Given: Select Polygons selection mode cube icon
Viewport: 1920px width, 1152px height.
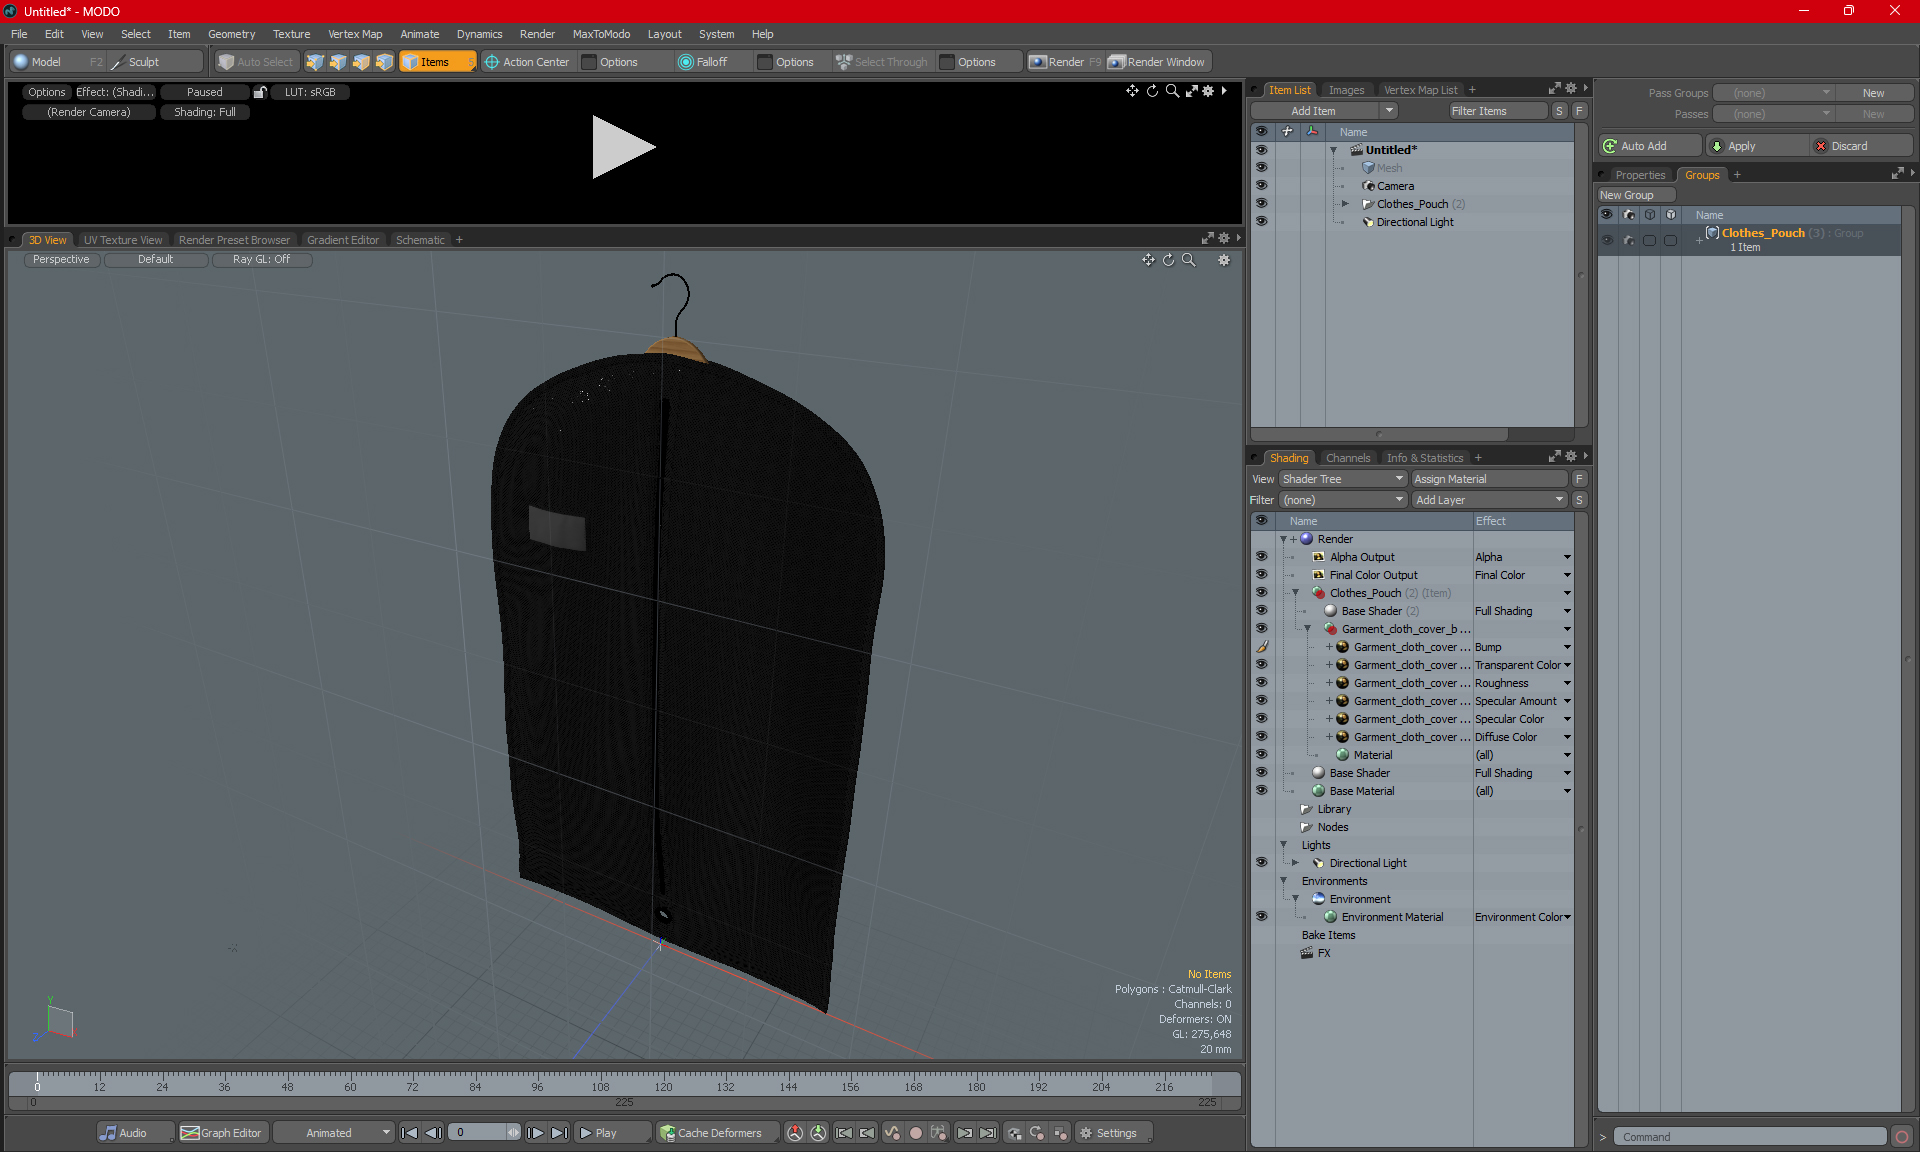Looking at the screenshot, I should click(361, 62).
